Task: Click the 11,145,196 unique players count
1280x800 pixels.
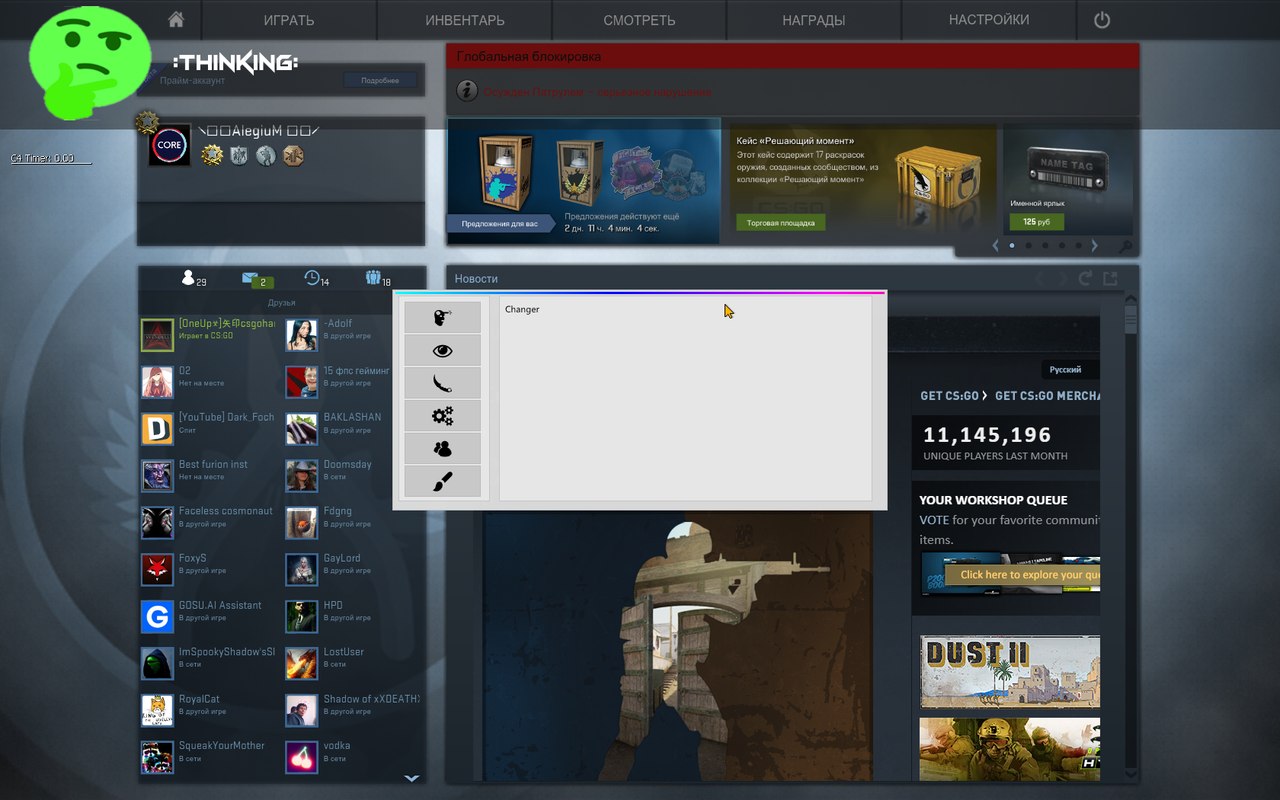Action: (x=987, y=435)
